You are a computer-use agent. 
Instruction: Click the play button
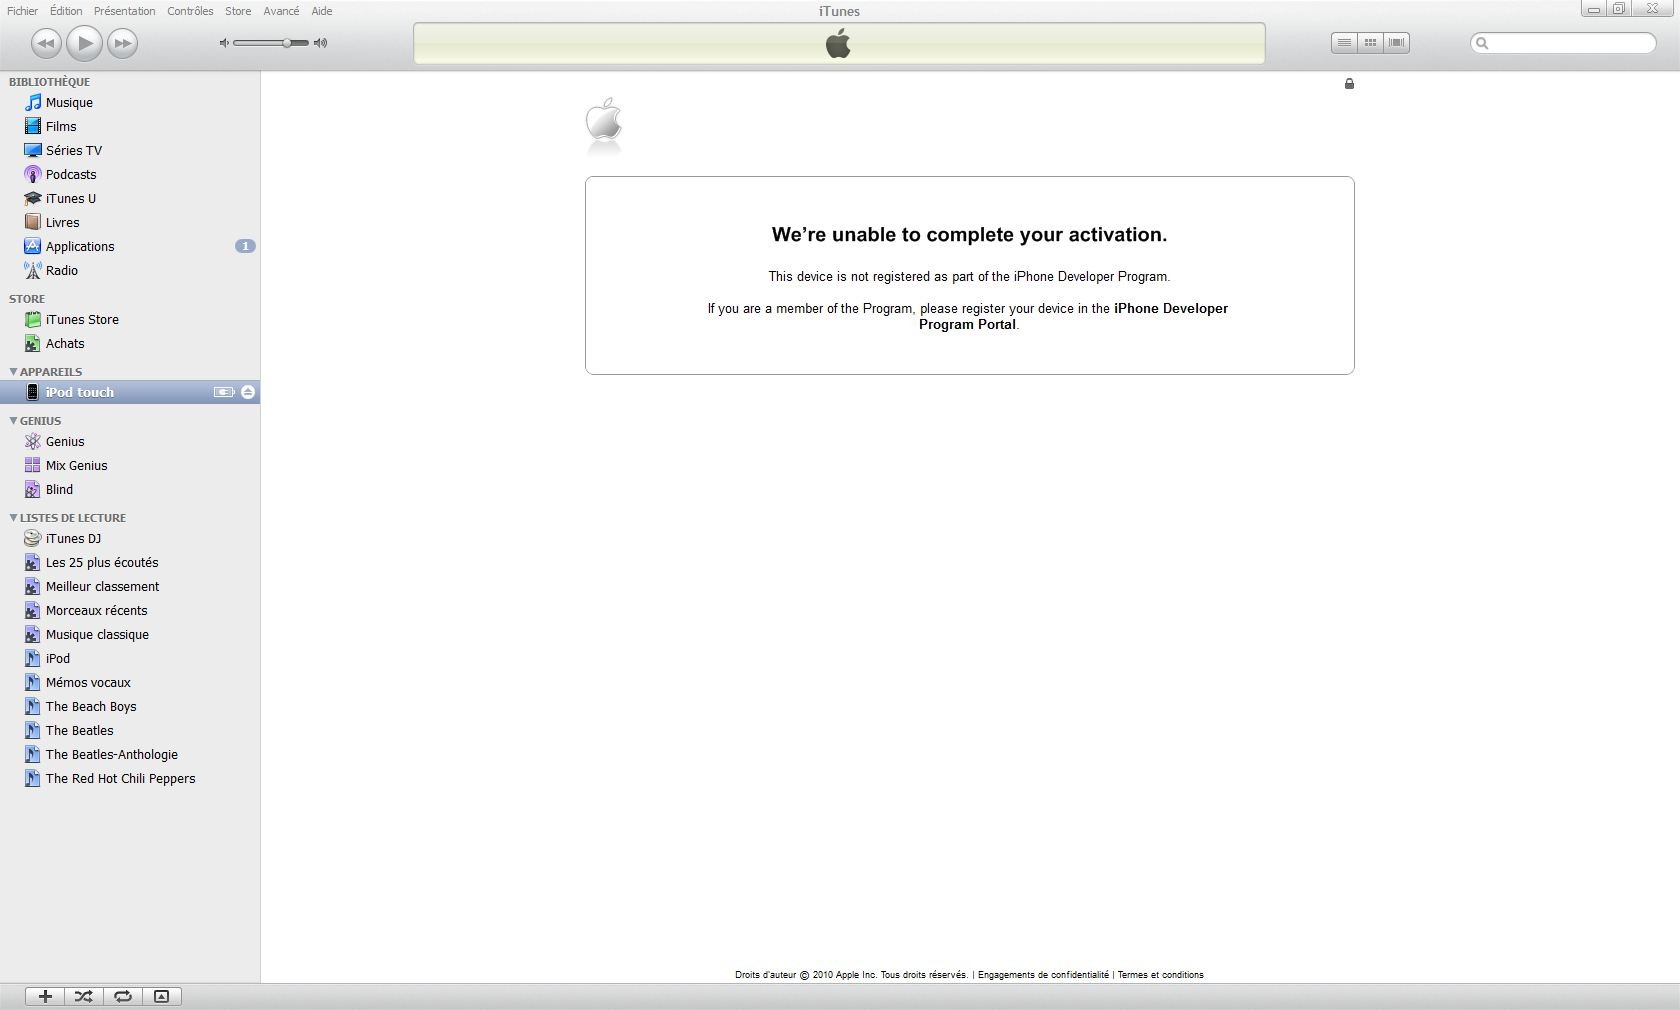84,43
